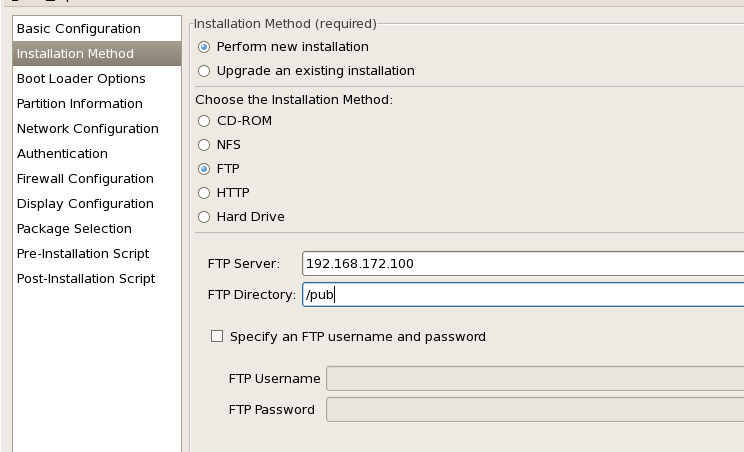This screenshot has width=744, height=452.
Task: Open Post-Installation Script section
Action: (86, 278)
